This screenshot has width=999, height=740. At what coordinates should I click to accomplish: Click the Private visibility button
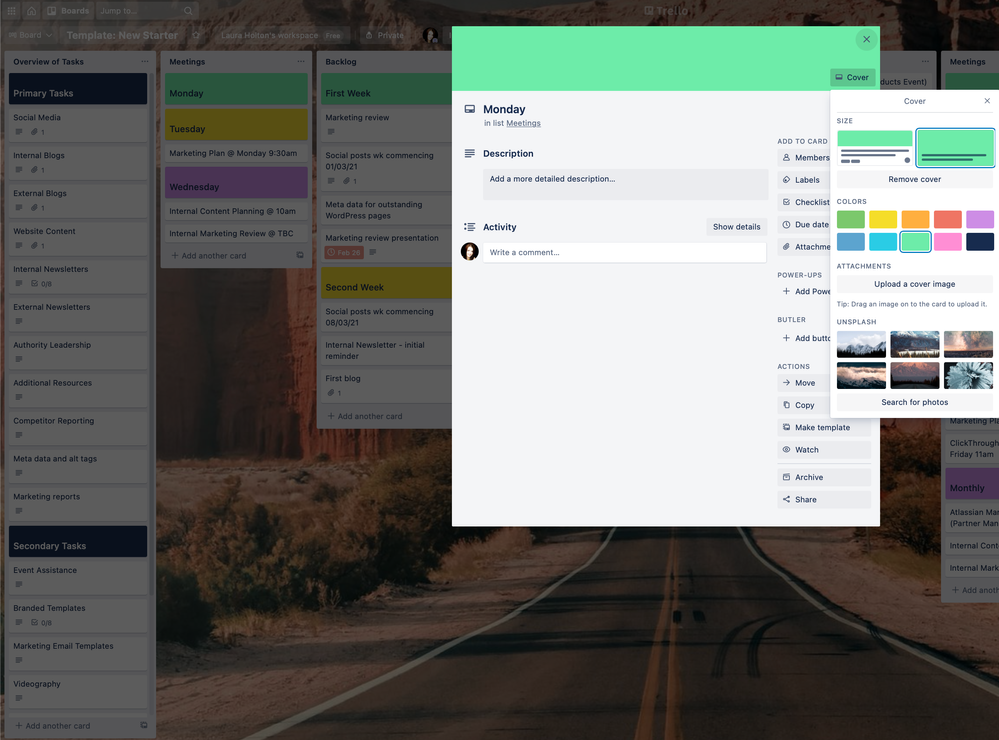point(384,35)
